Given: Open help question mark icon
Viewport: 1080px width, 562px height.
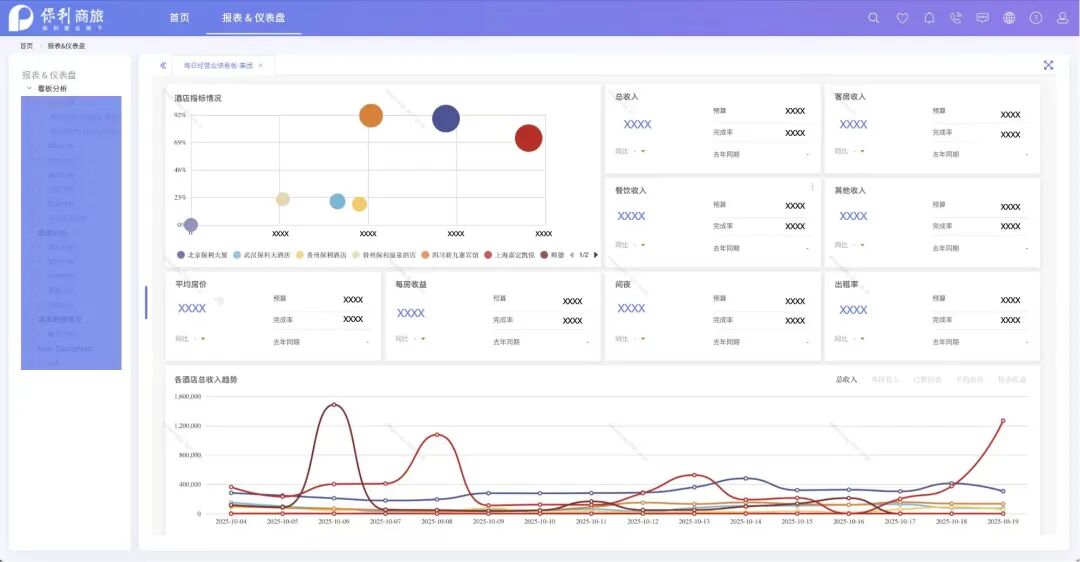Looking at the screenshot, I should (1035, 18).
